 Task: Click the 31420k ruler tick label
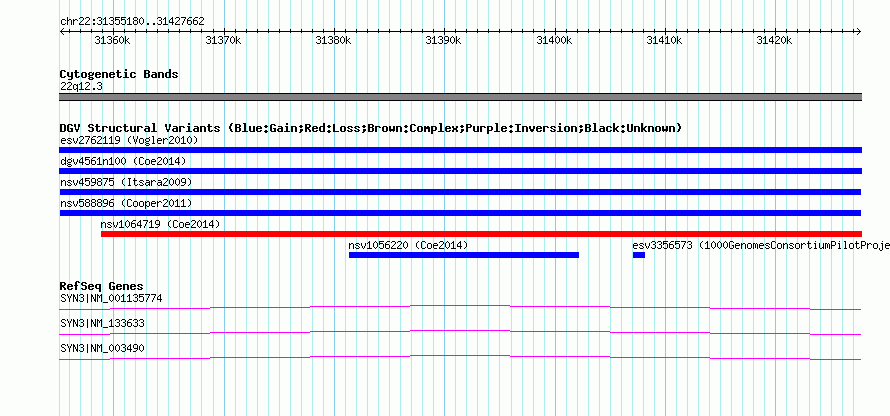click(775, 40)
